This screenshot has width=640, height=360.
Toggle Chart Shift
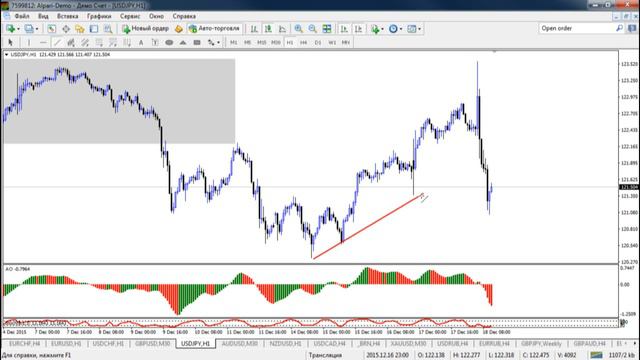click(x=358, y=29)
